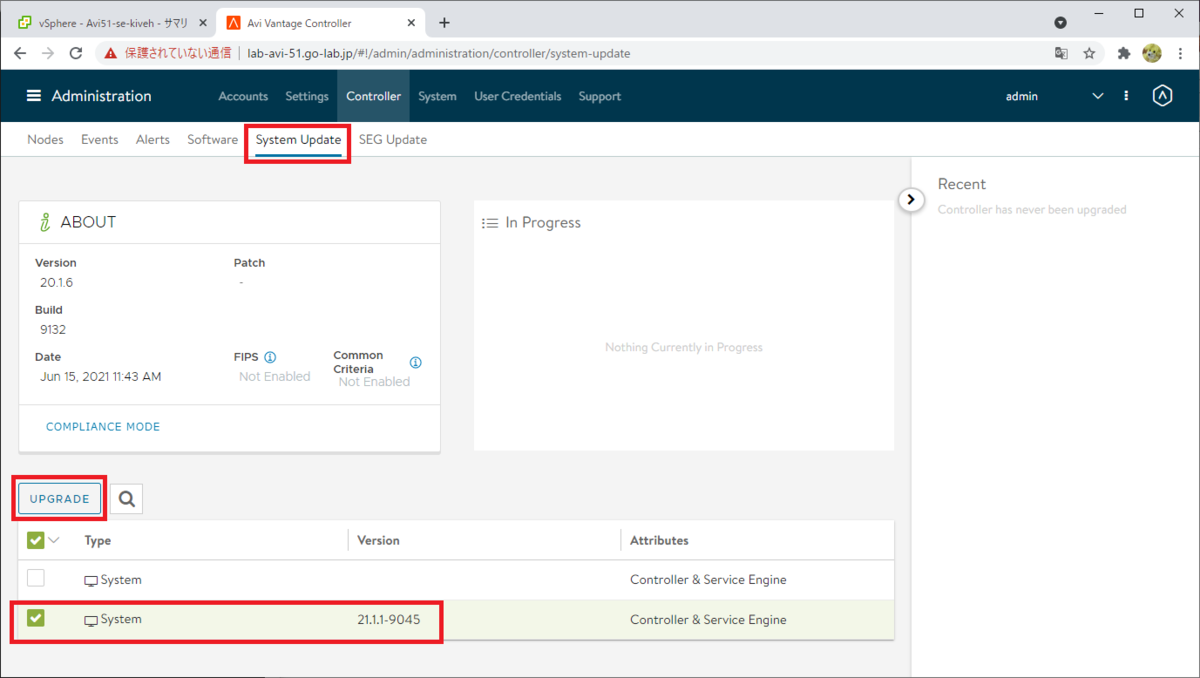Open the vertical three-dot options menu
The height and width of the screenshot is (678, 1200).
[x=1127, y=96]
